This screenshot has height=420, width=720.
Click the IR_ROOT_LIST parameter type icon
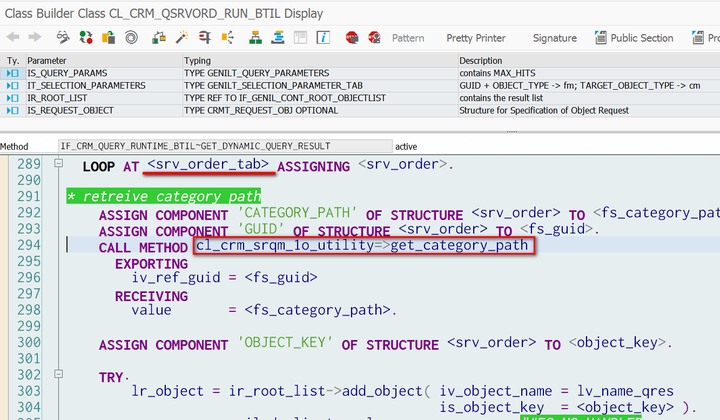[x=12, y=98]
